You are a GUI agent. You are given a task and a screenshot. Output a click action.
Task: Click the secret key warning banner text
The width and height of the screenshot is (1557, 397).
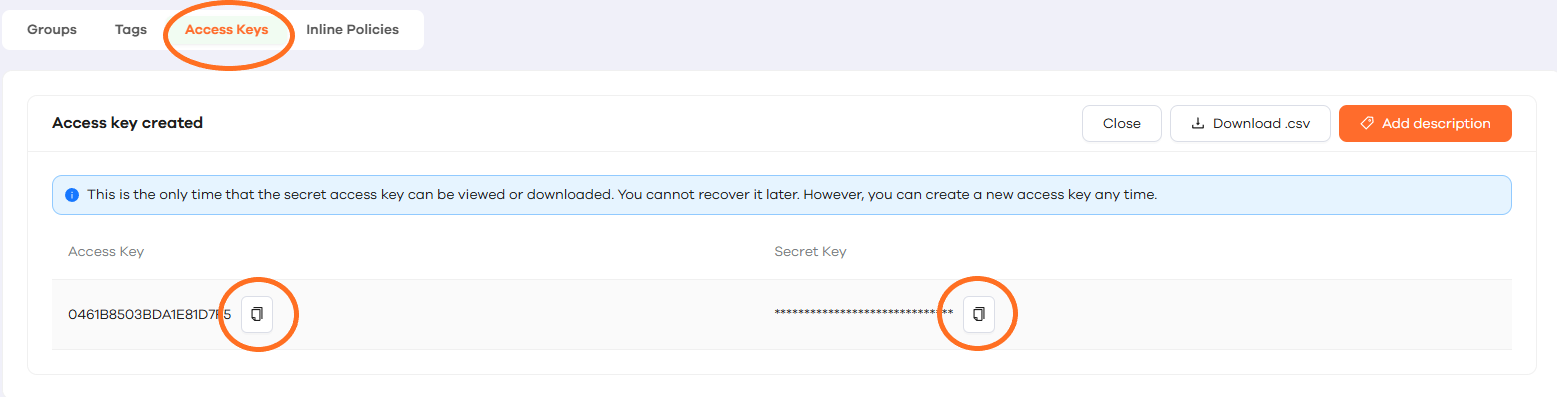tap(622, 195)
